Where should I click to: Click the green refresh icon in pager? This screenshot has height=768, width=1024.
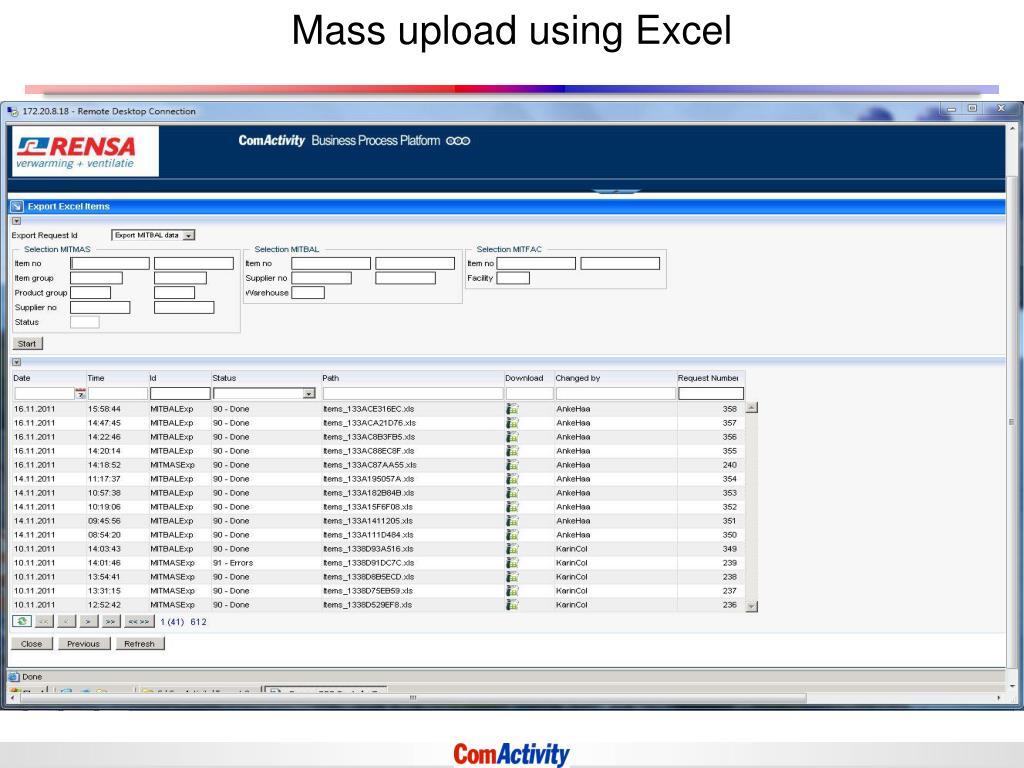(22, 621)
